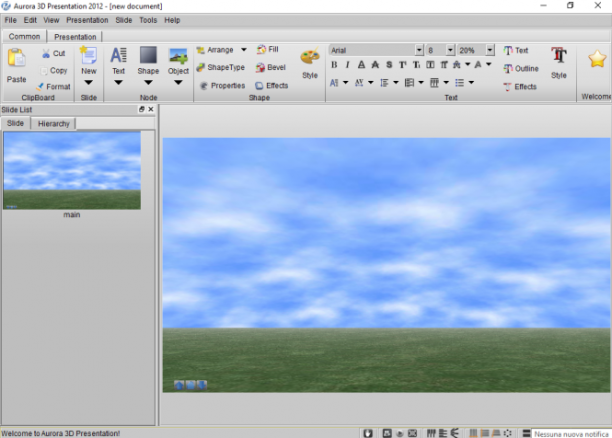Expand the bullet list dropdown arrow

(x=471, y=82)
